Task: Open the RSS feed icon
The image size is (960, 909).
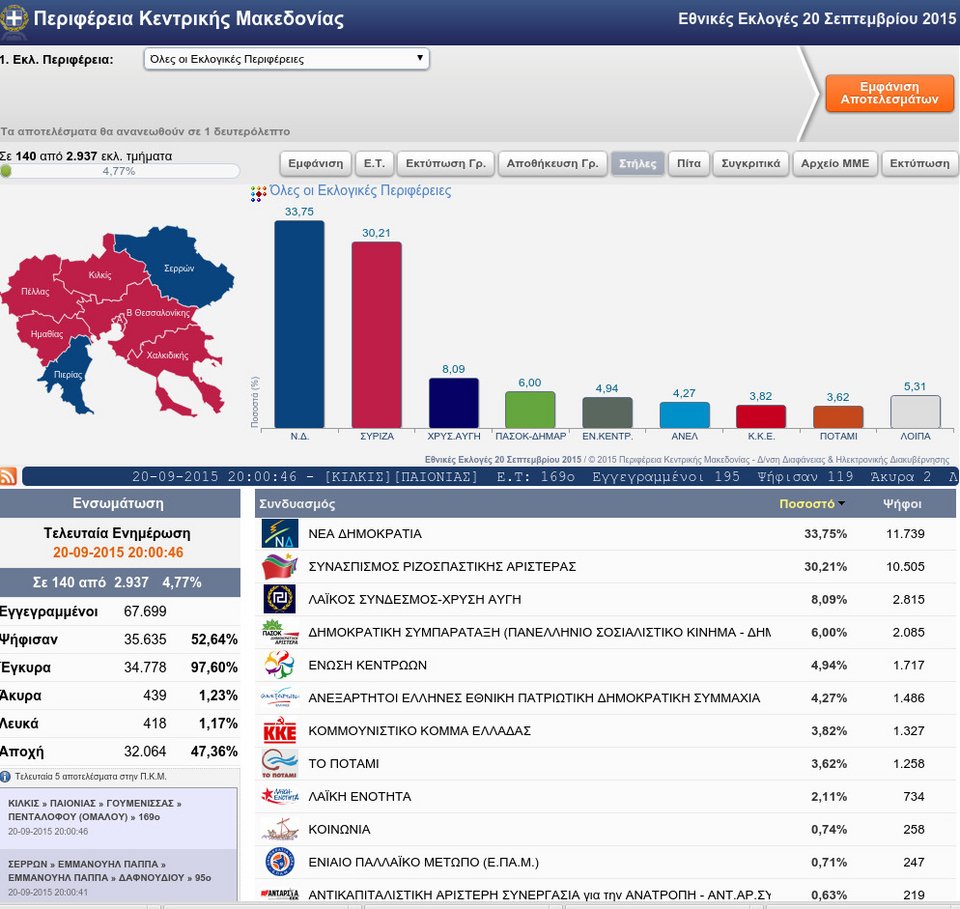Action: (x=9, y=476)
